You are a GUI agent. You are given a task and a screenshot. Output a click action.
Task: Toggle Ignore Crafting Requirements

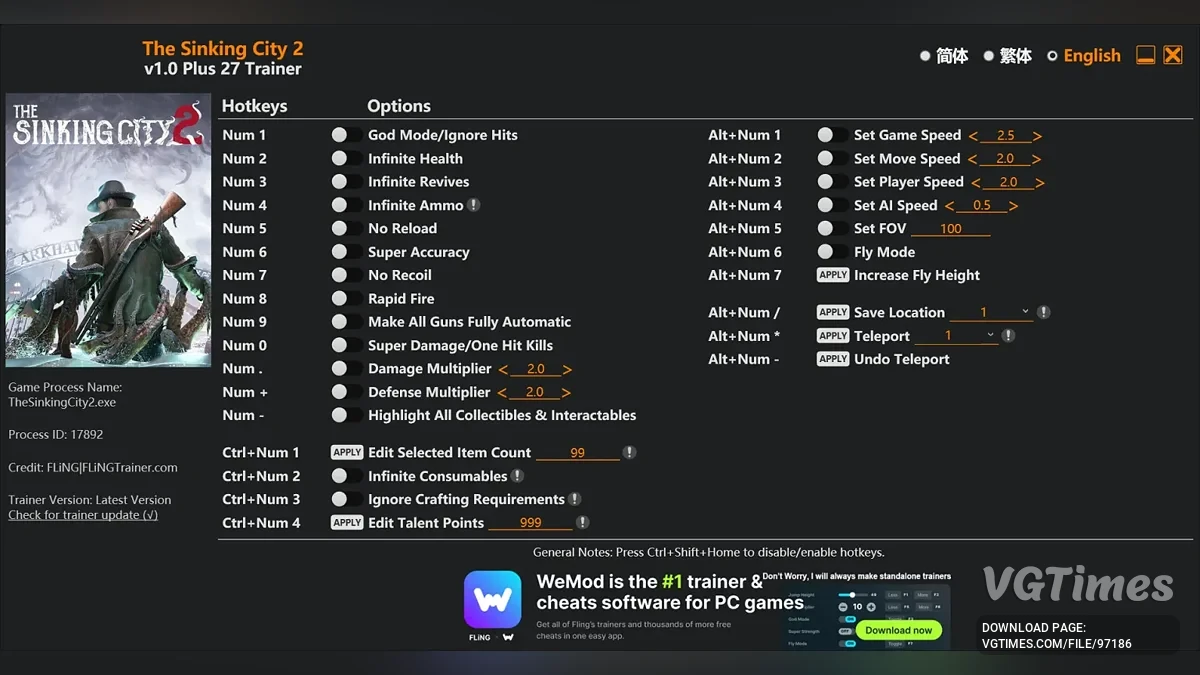point(346,499)
